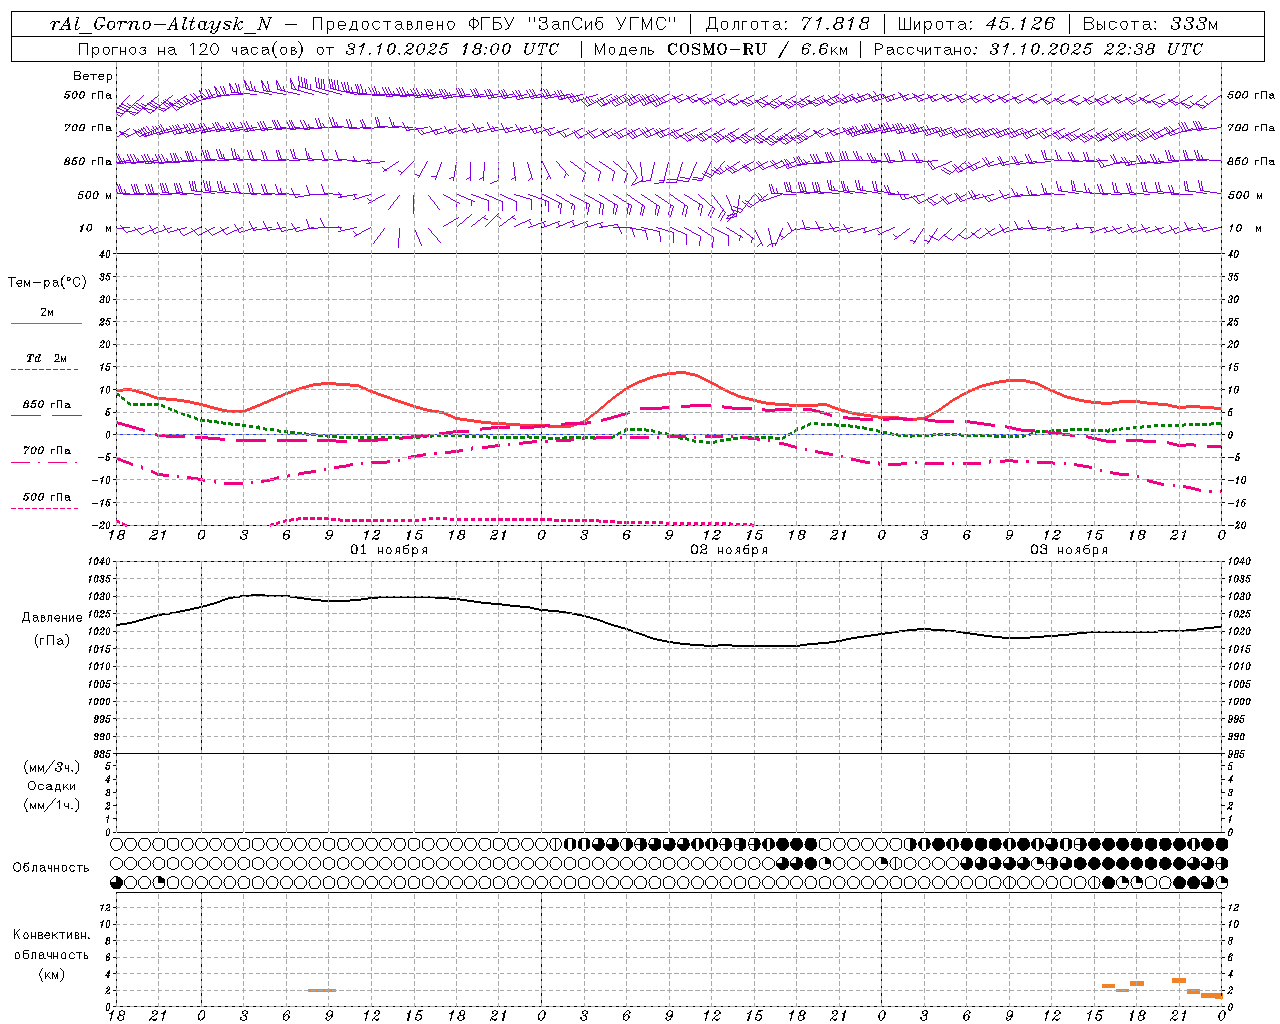The width and height of the screenshot is (1280, 1024).
Task: Click the date label 03 ноября under temperature chart
Action: coord(1069,550)
